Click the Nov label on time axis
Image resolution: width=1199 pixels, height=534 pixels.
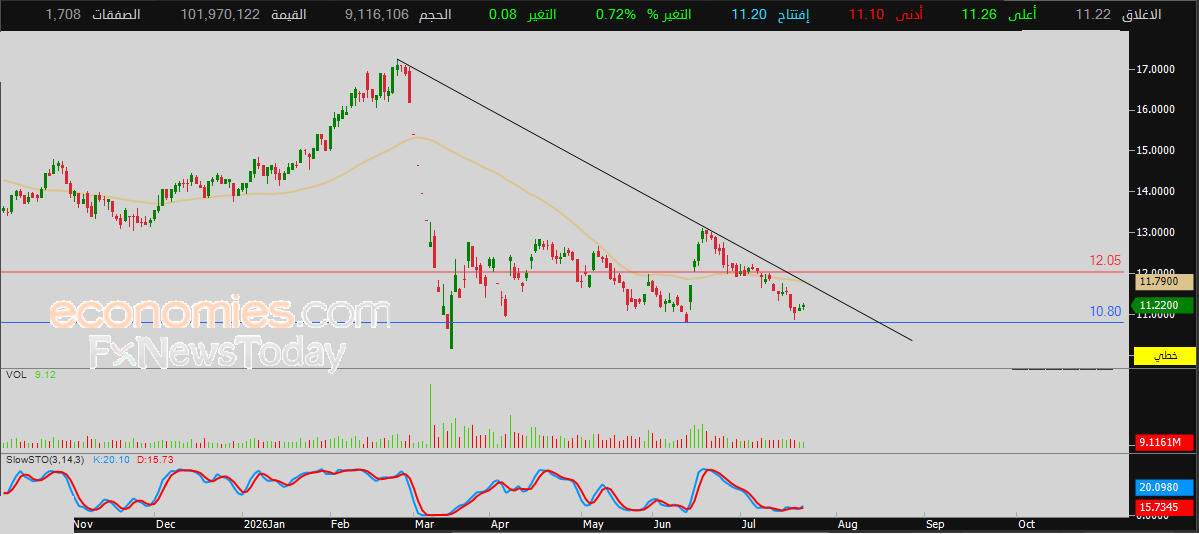tap(83, 526)
